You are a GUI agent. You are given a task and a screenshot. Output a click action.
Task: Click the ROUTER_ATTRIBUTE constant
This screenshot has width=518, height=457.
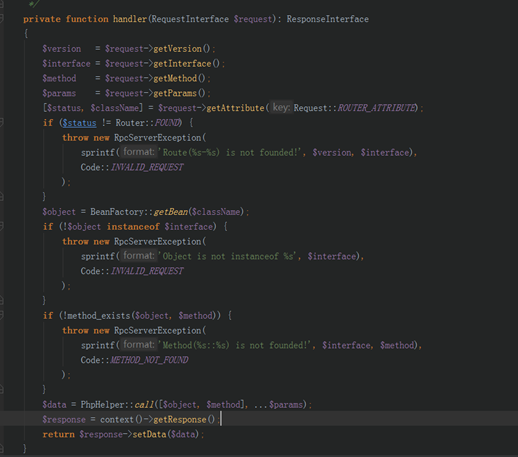377,108
